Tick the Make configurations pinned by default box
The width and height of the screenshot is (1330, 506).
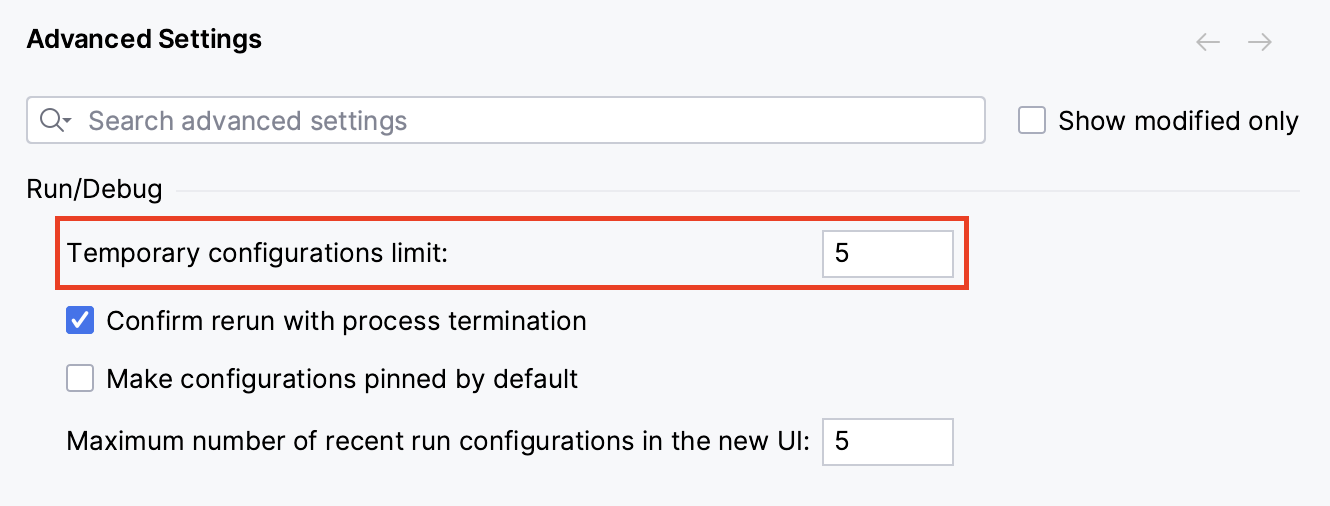point(80,379)
